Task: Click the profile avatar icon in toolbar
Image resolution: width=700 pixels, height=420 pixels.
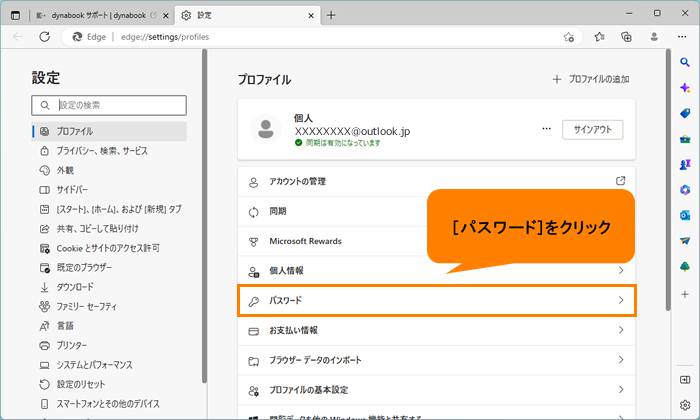Action: pos(654,37)
